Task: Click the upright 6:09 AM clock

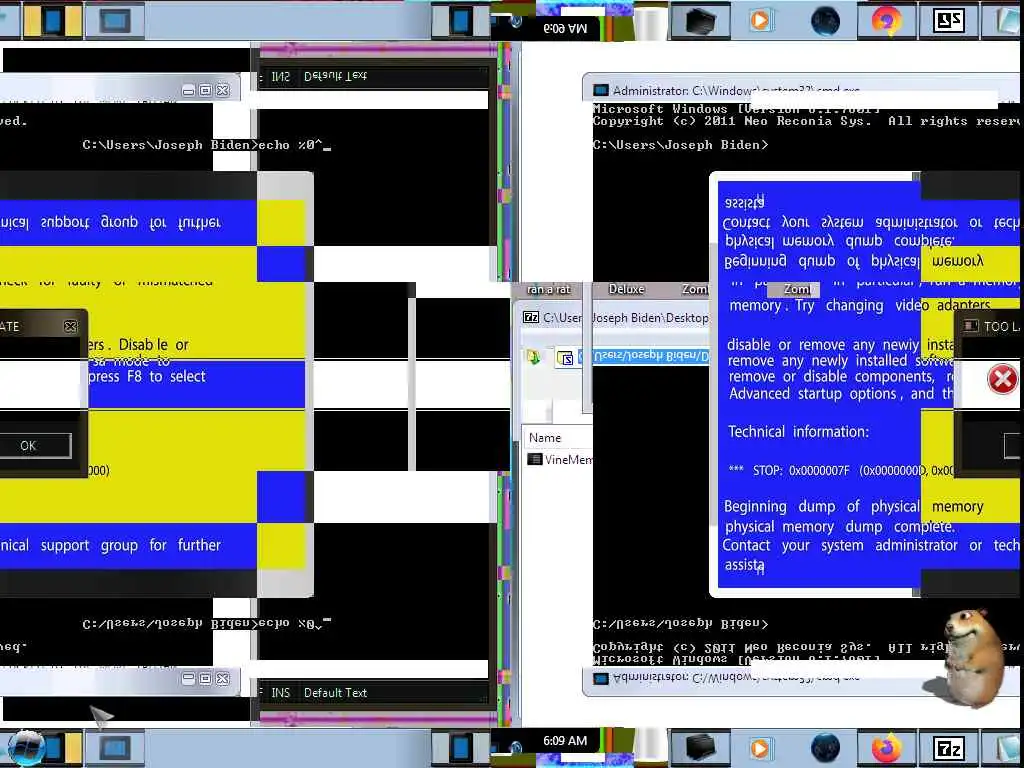Action: click(x=565, y=741)
